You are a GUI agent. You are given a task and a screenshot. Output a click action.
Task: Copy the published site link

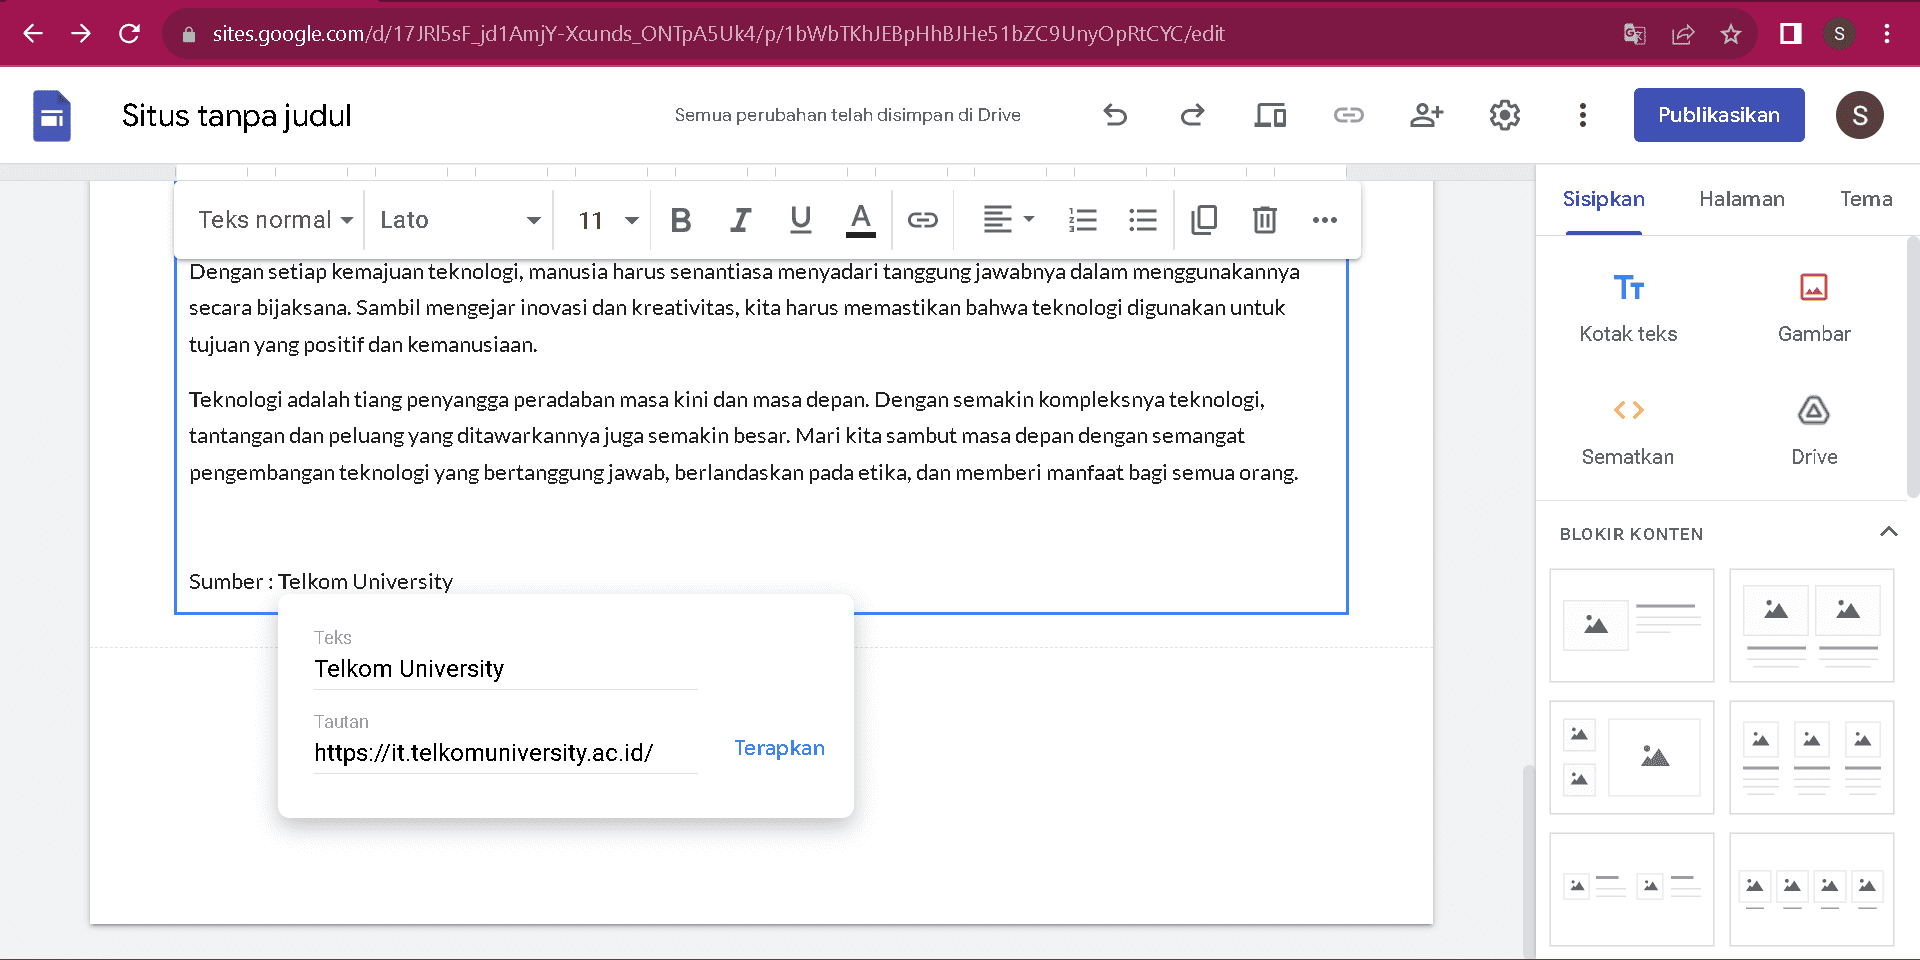click(1348, 115)
